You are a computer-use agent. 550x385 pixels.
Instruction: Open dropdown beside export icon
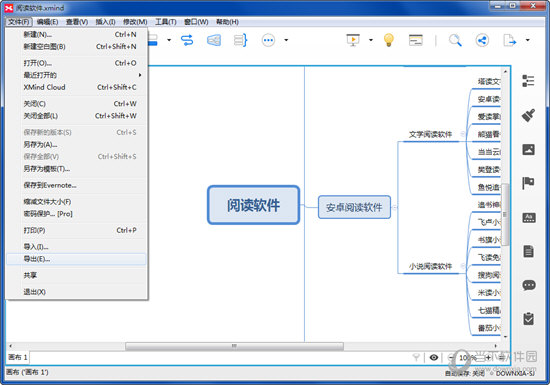(x=528, y=40)
